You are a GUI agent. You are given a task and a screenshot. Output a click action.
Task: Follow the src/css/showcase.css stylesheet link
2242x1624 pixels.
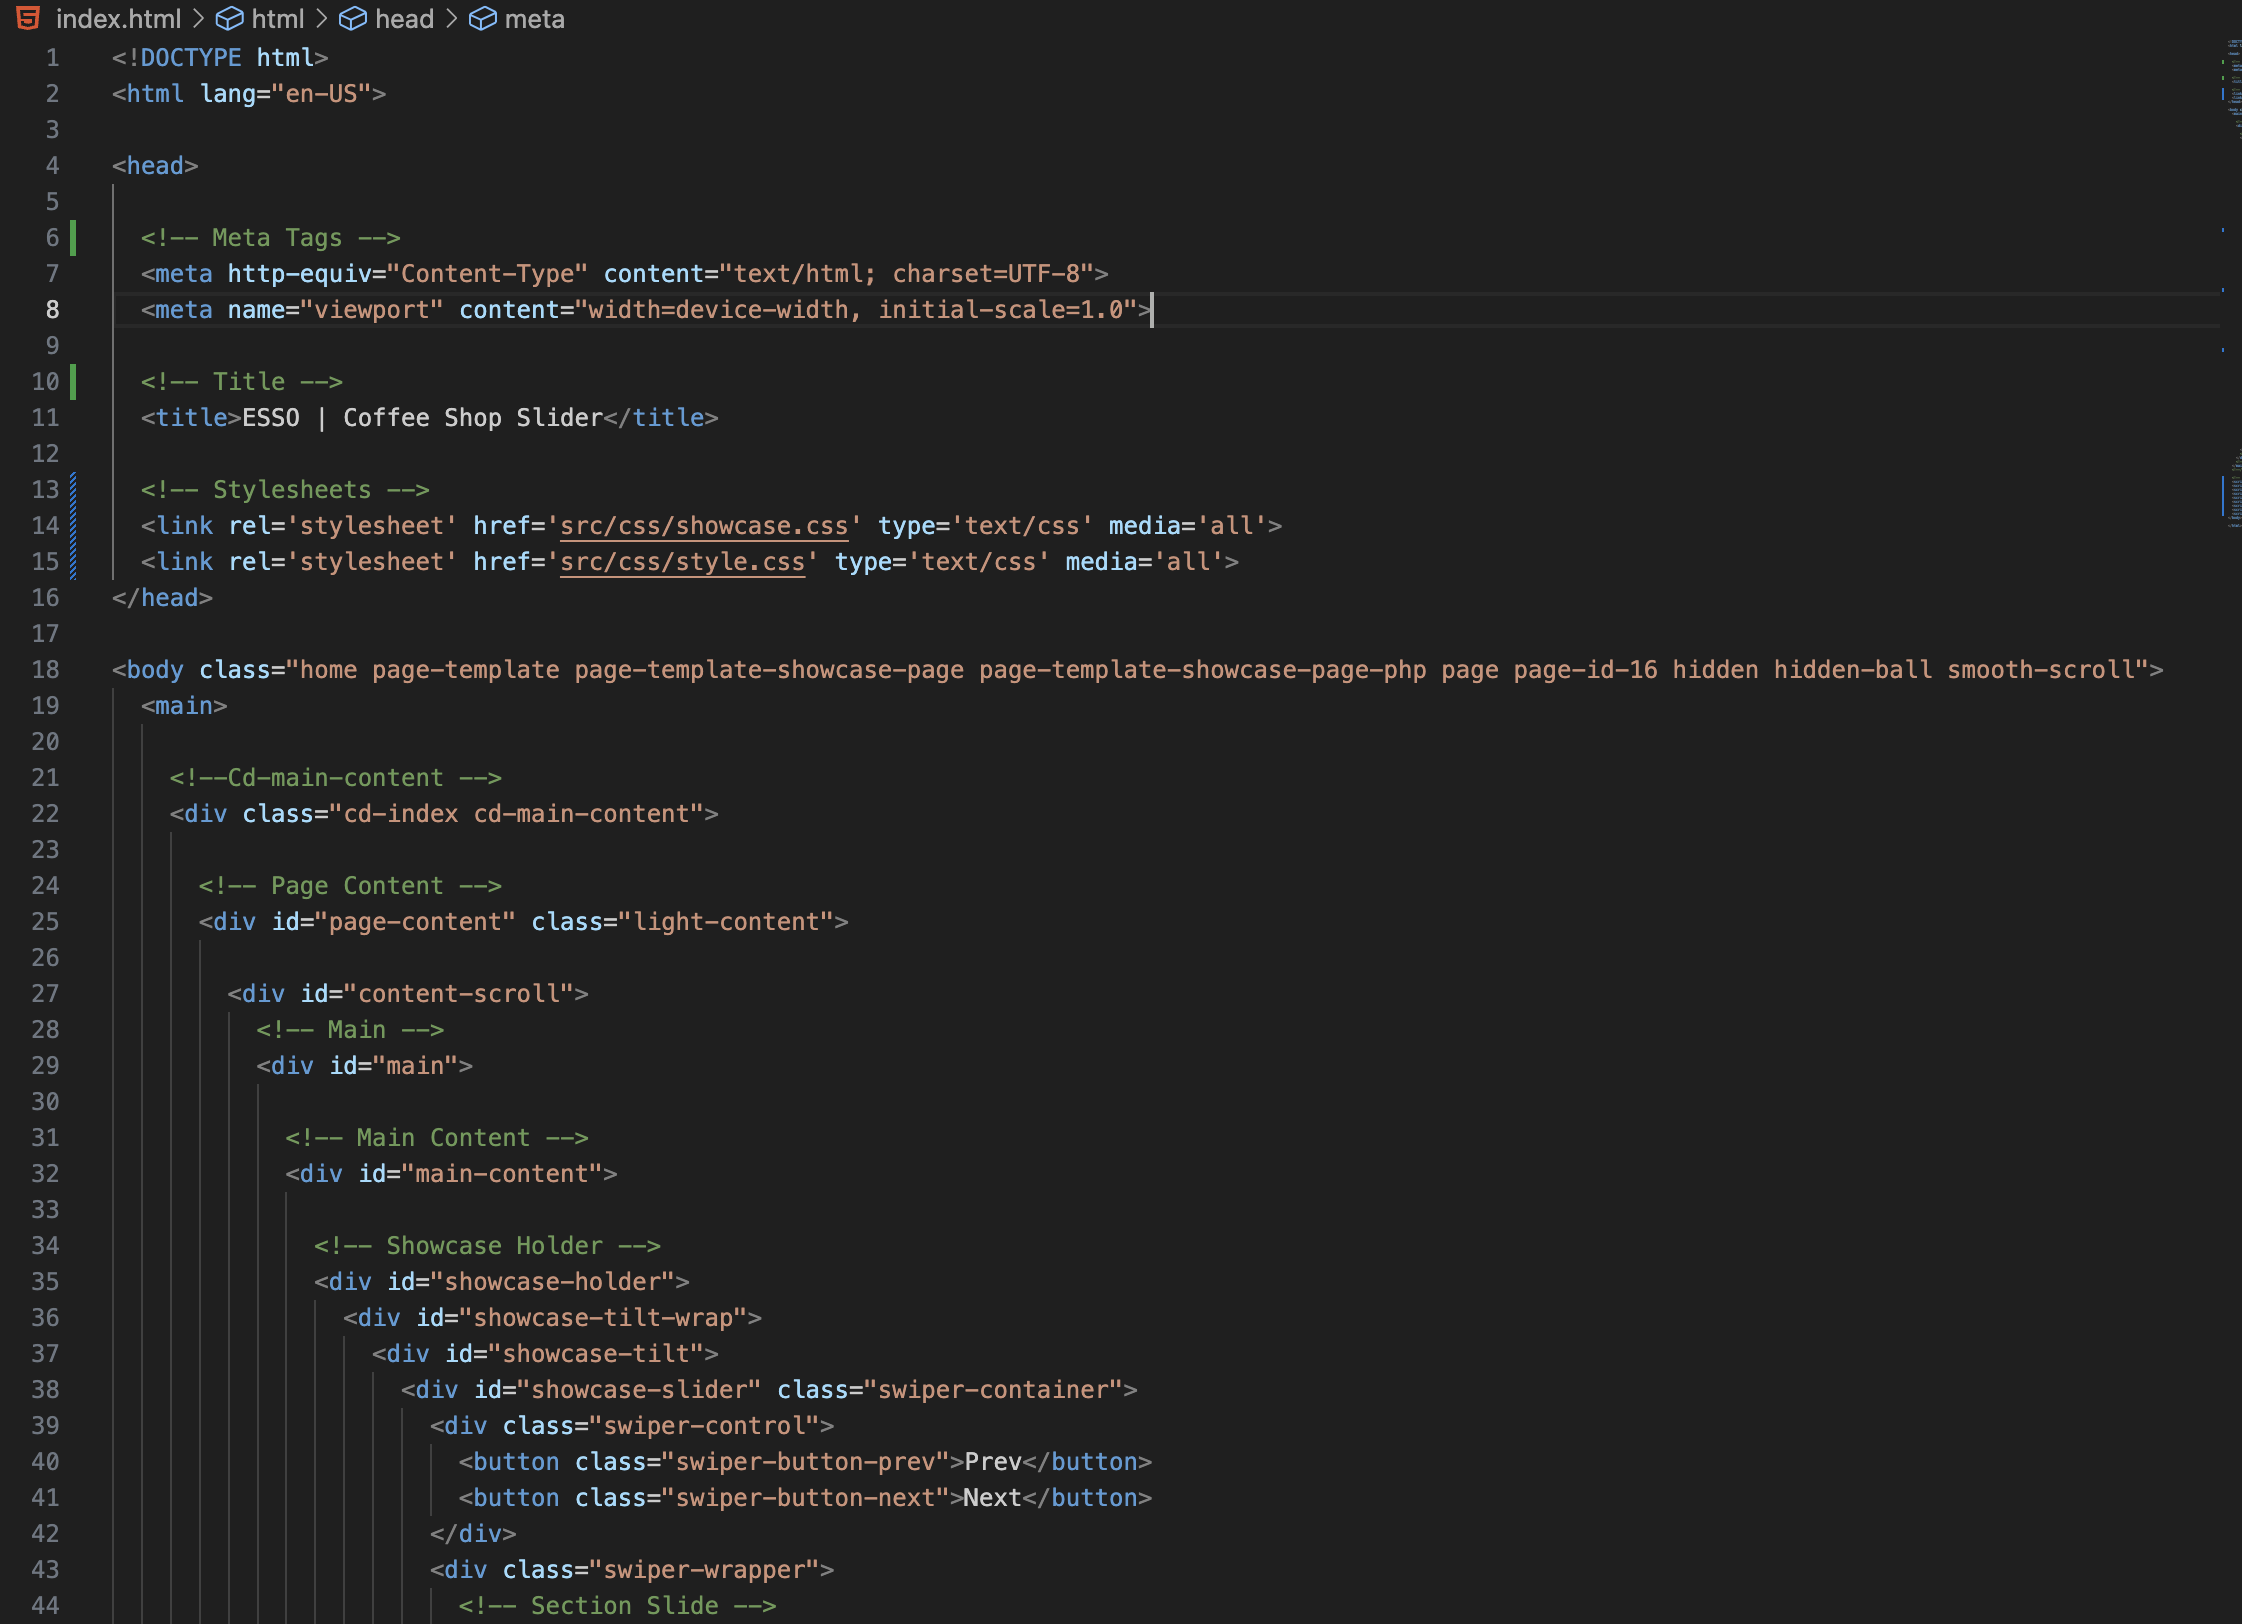pyautogui.click(x=703, y=525)
